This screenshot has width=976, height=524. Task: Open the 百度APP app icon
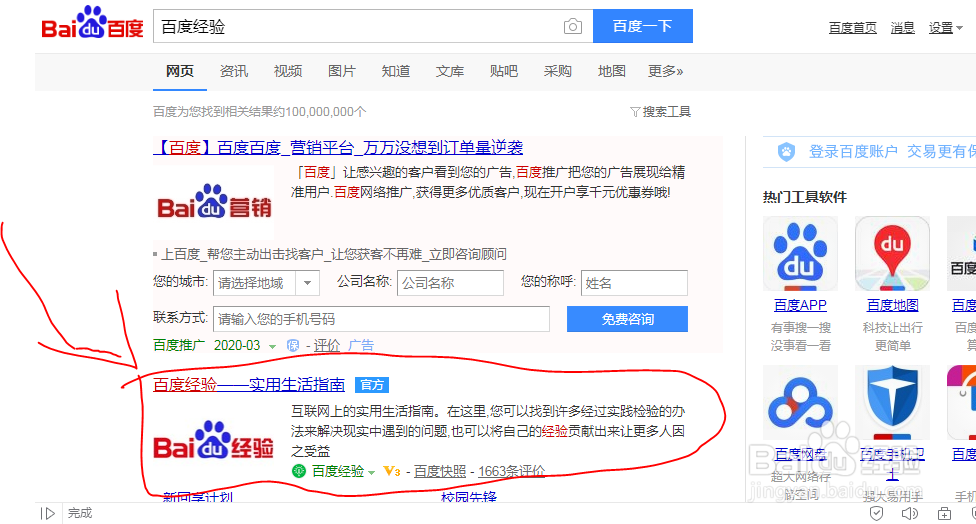click(x=800, y=253)
